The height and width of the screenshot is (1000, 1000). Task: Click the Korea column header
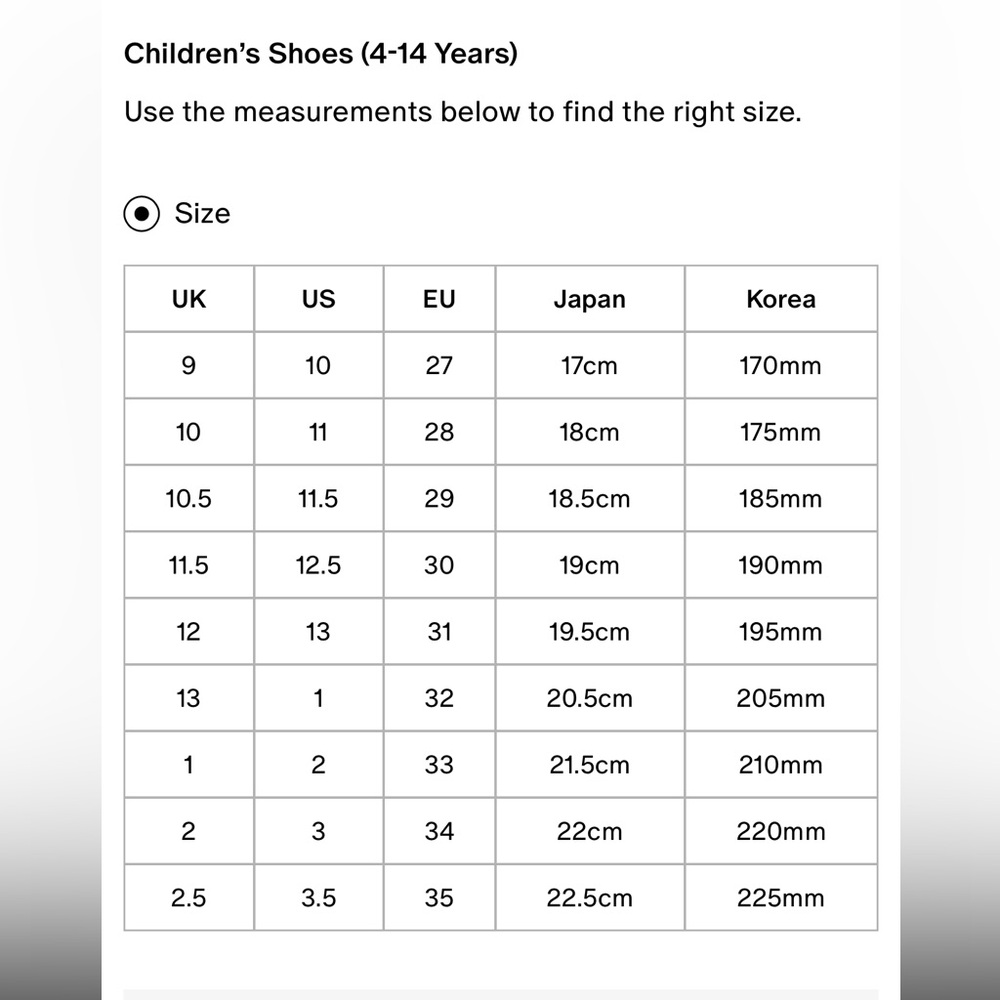click(781, 299)
